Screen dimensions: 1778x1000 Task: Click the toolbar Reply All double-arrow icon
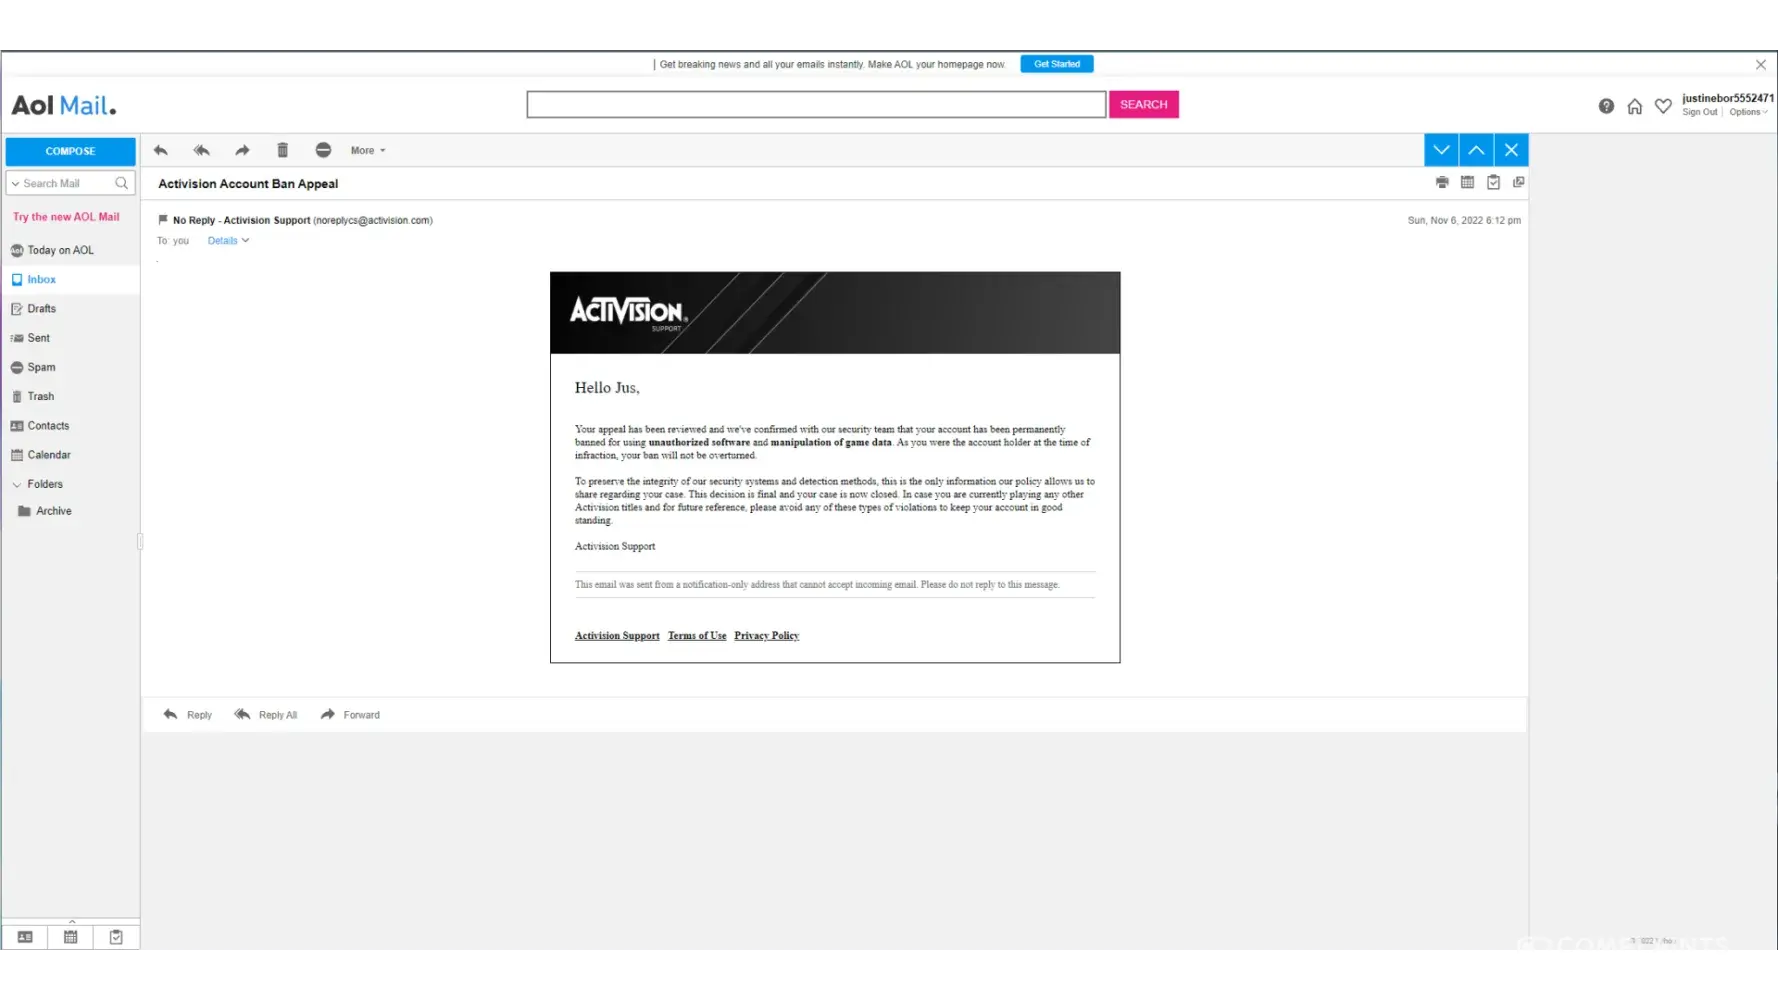[x=201, y=150]
